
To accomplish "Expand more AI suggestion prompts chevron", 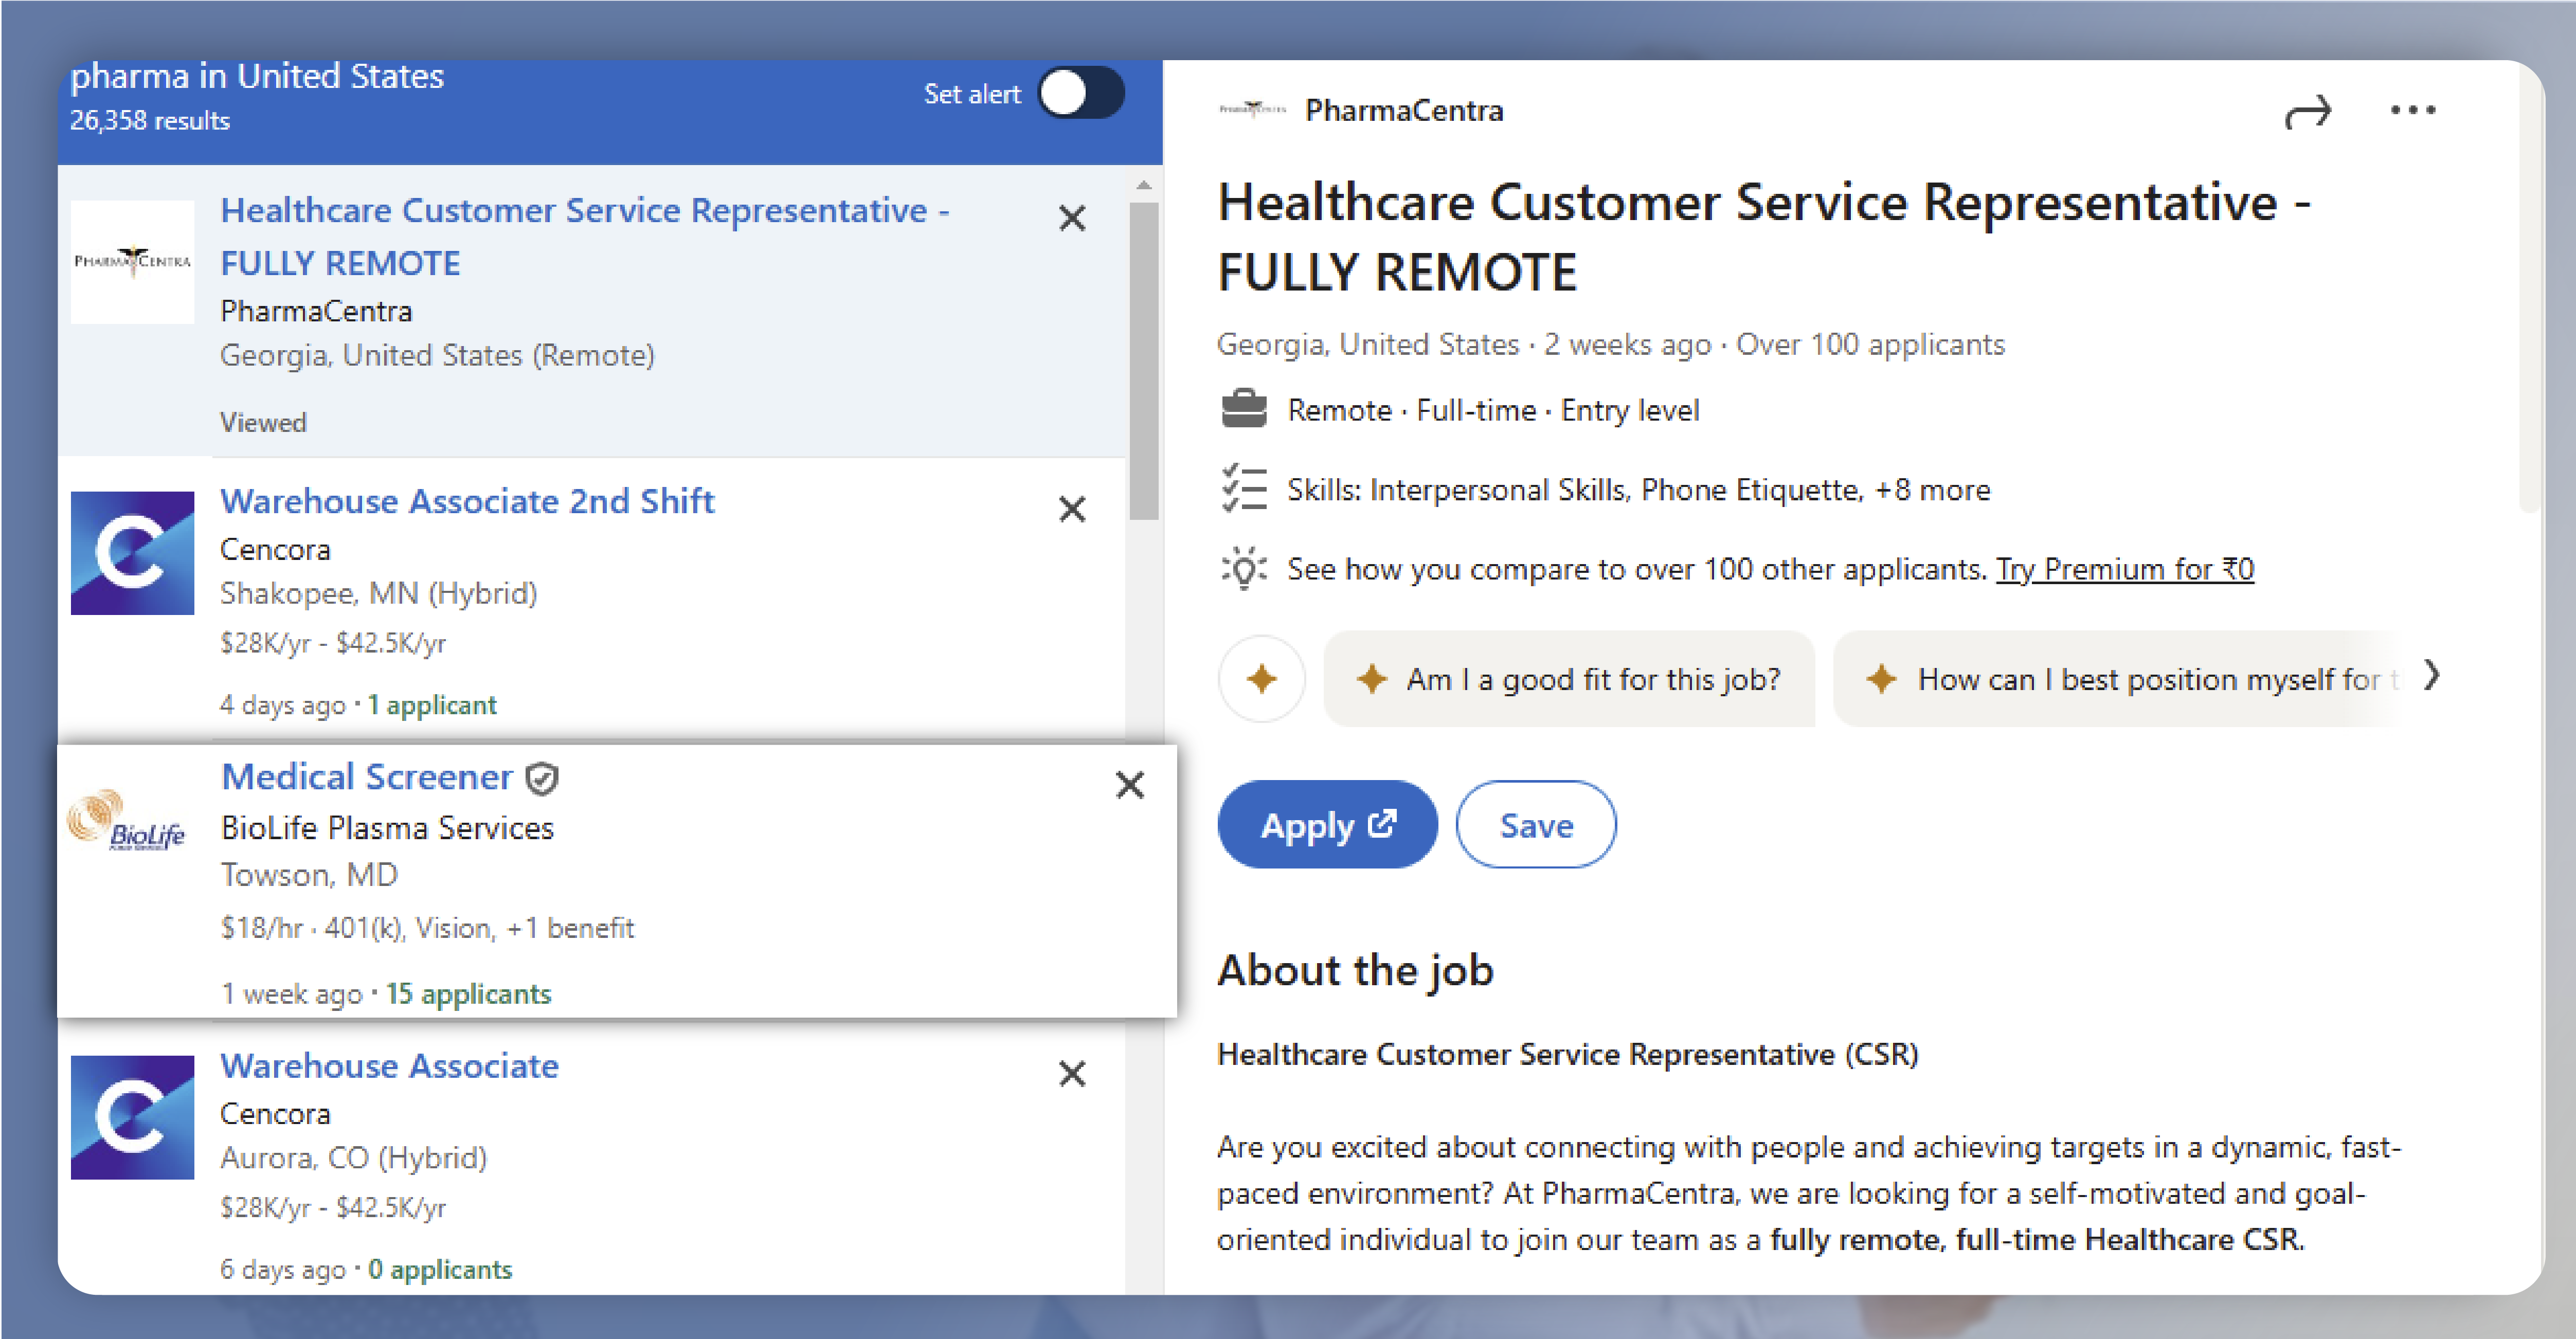I will pos(2431,676).
